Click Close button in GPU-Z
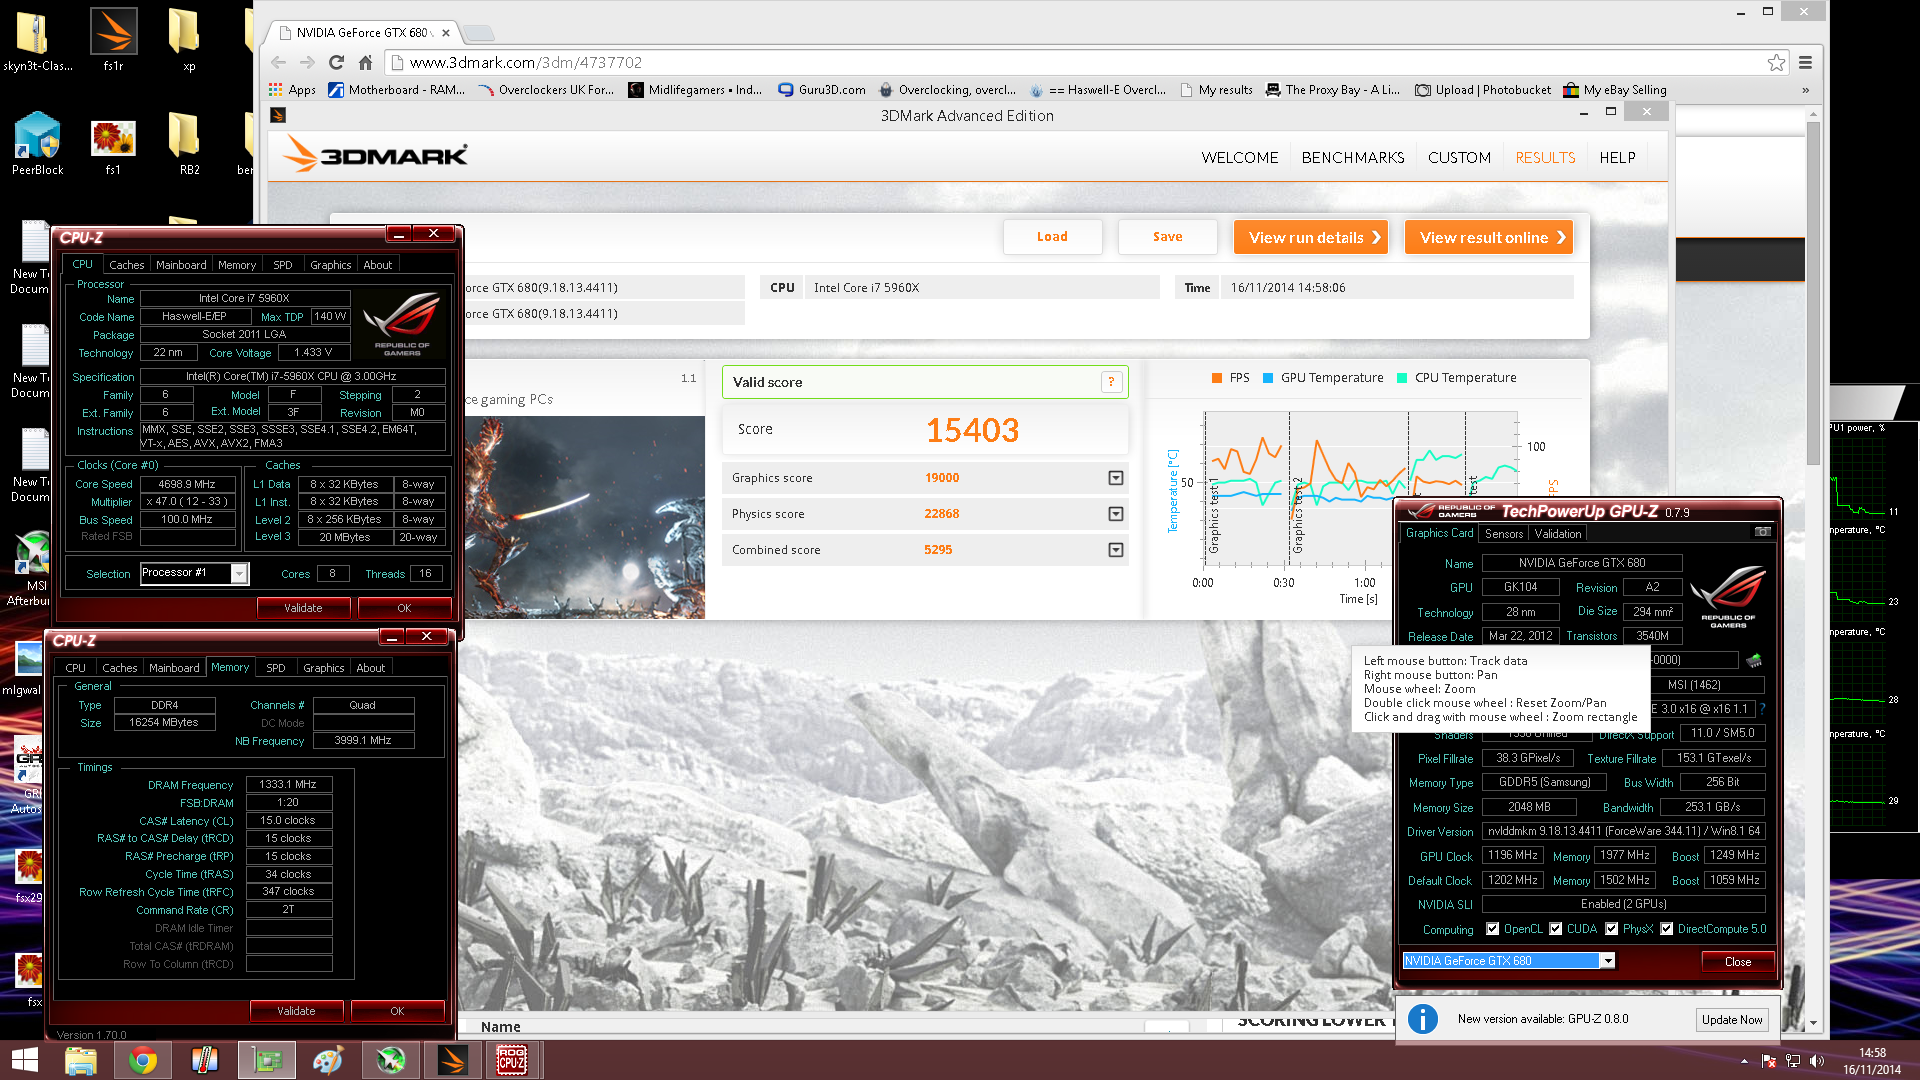This screenshot has height=1080, width=1920. pos(1738,962)
